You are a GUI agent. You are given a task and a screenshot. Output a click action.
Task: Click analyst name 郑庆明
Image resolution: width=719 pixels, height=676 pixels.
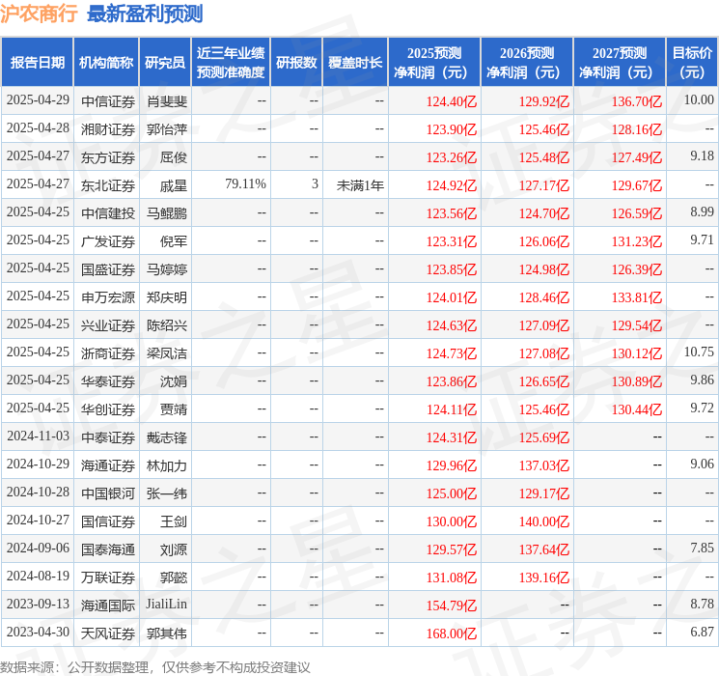coord(166,297)
